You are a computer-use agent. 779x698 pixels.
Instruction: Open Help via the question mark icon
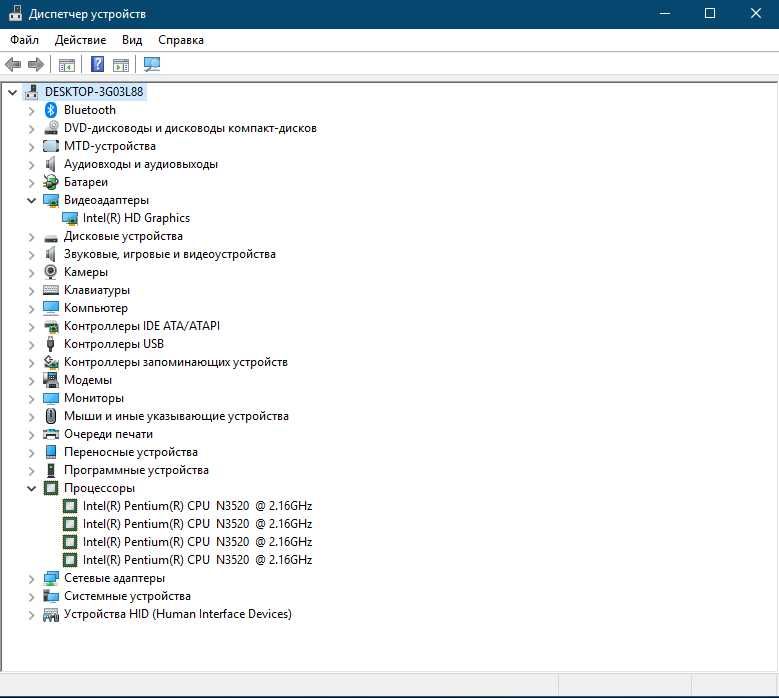point(97,64)
